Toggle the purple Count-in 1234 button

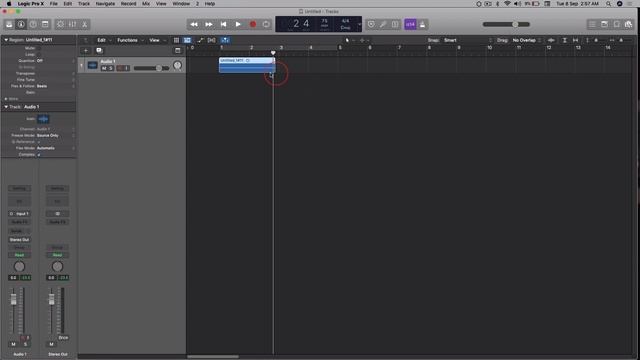(x=410, y=24)
